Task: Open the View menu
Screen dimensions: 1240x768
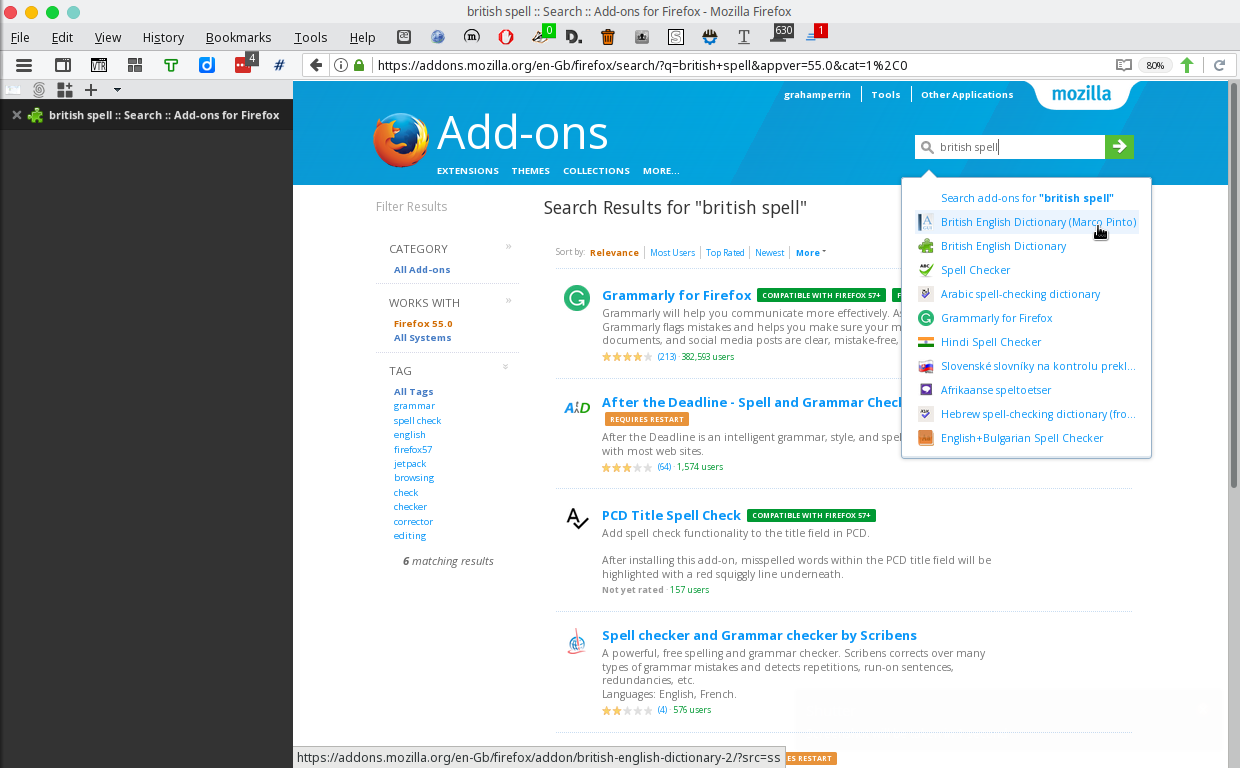Action: [108, 37]
